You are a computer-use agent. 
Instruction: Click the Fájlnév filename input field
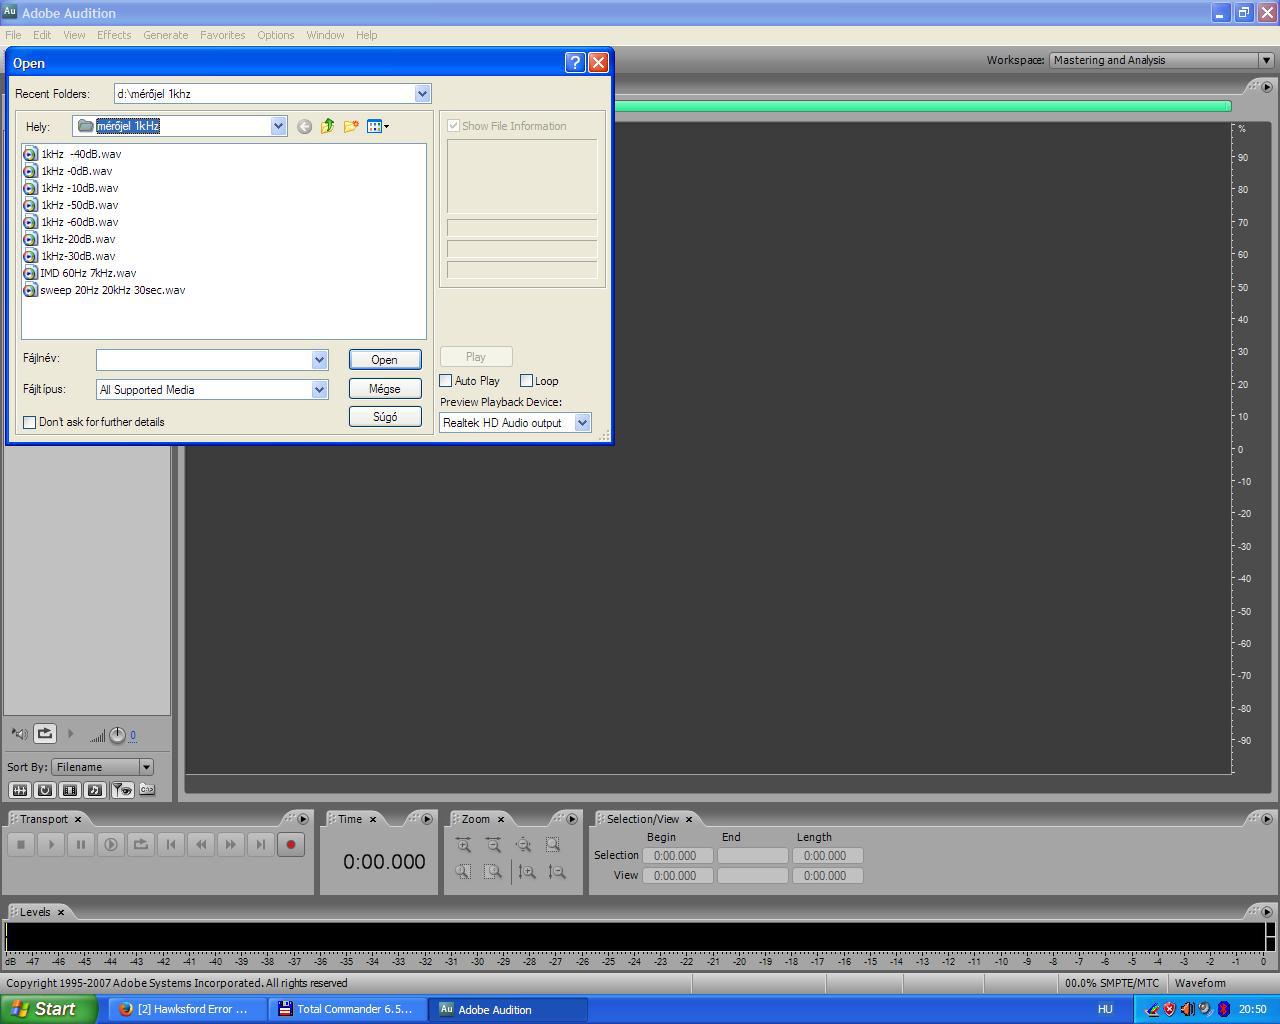tap(204, 360)
